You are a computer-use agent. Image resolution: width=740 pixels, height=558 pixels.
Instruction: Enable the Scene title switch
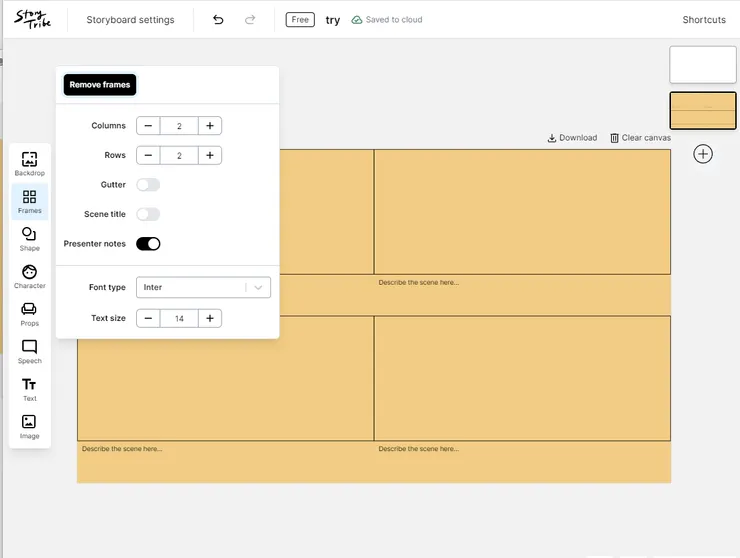(x=148, y=214)
